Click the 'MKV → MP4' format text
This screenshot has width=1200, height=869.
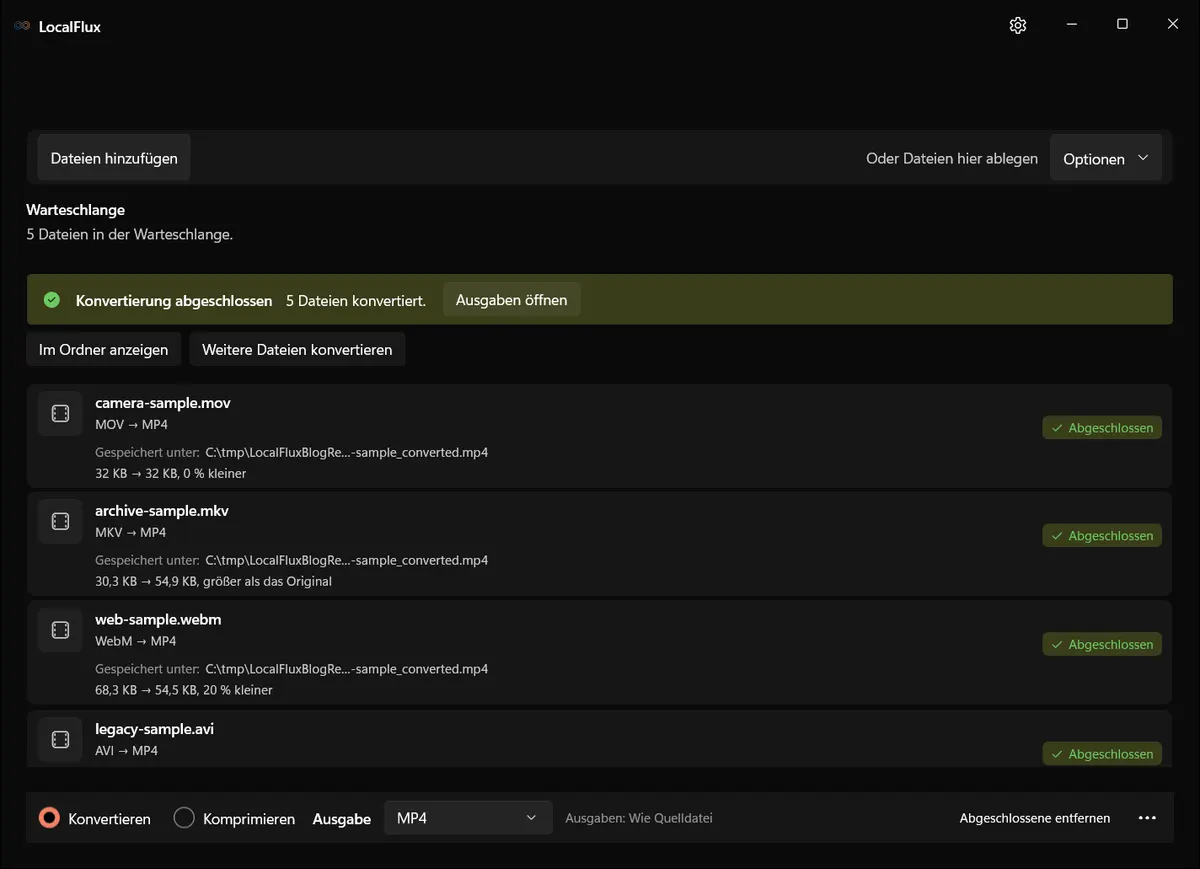[x=131, y=533]
